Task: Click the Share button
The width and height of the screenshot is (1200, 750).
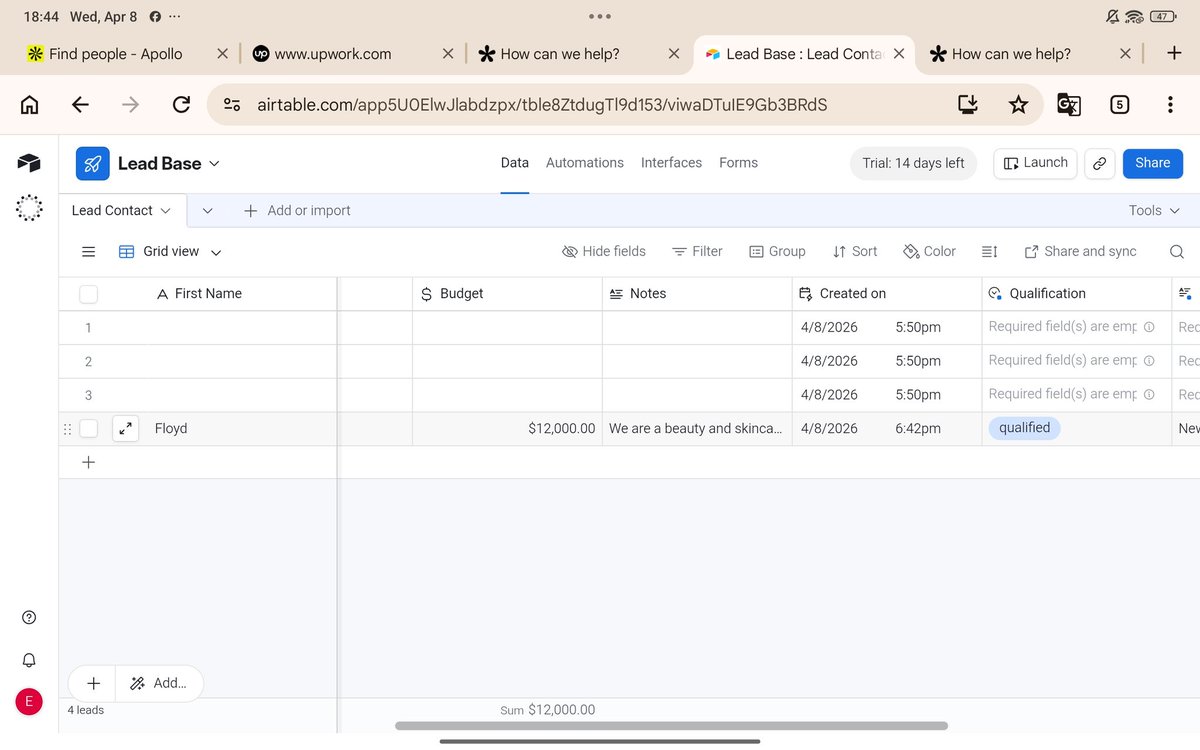Action: click(x=1152, y=163)
